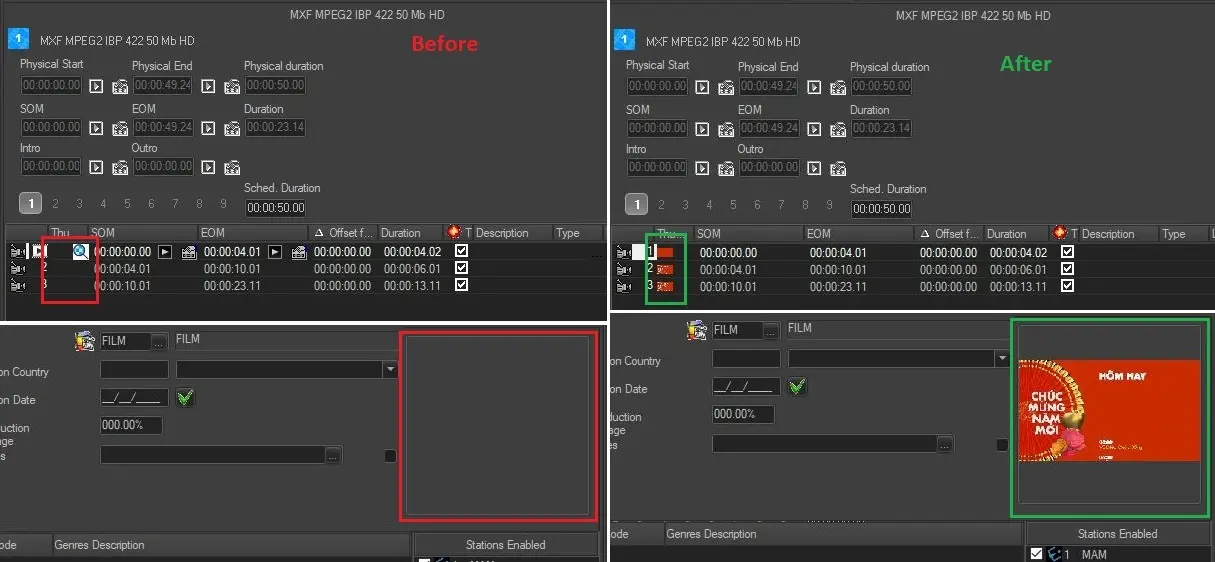The image size is (1215, 562).
Task: Click FILM category icon in Before lower panel
Action: [85, 341]
